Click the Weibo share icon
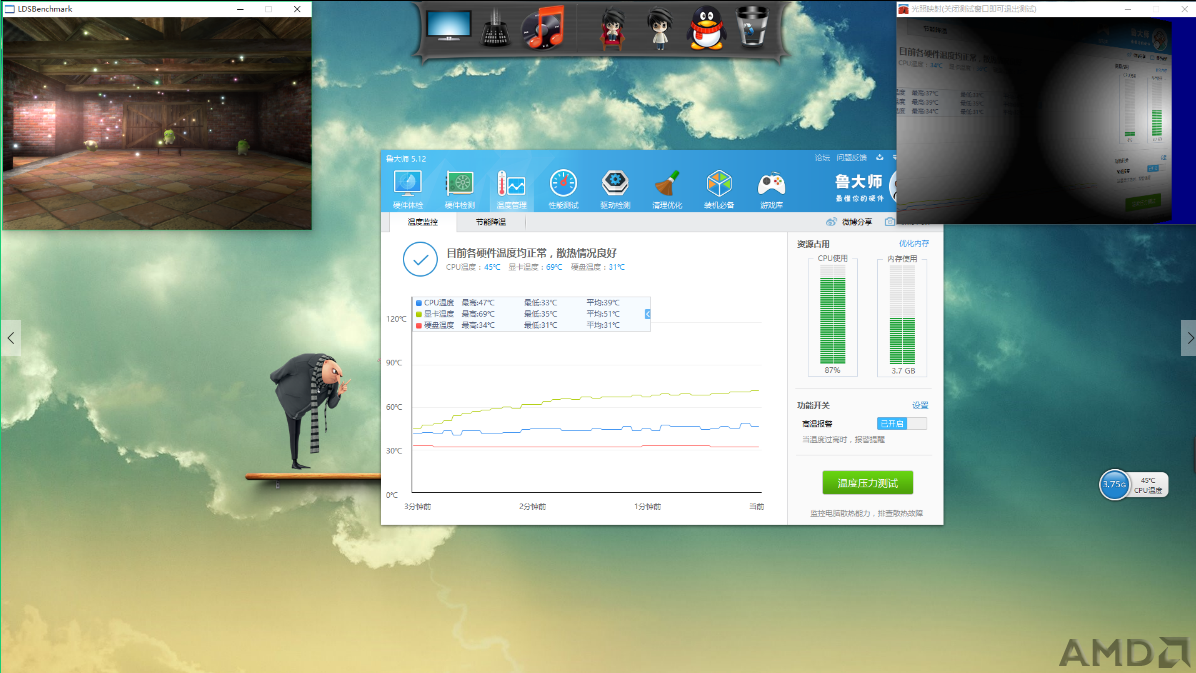 click(831, 222)
